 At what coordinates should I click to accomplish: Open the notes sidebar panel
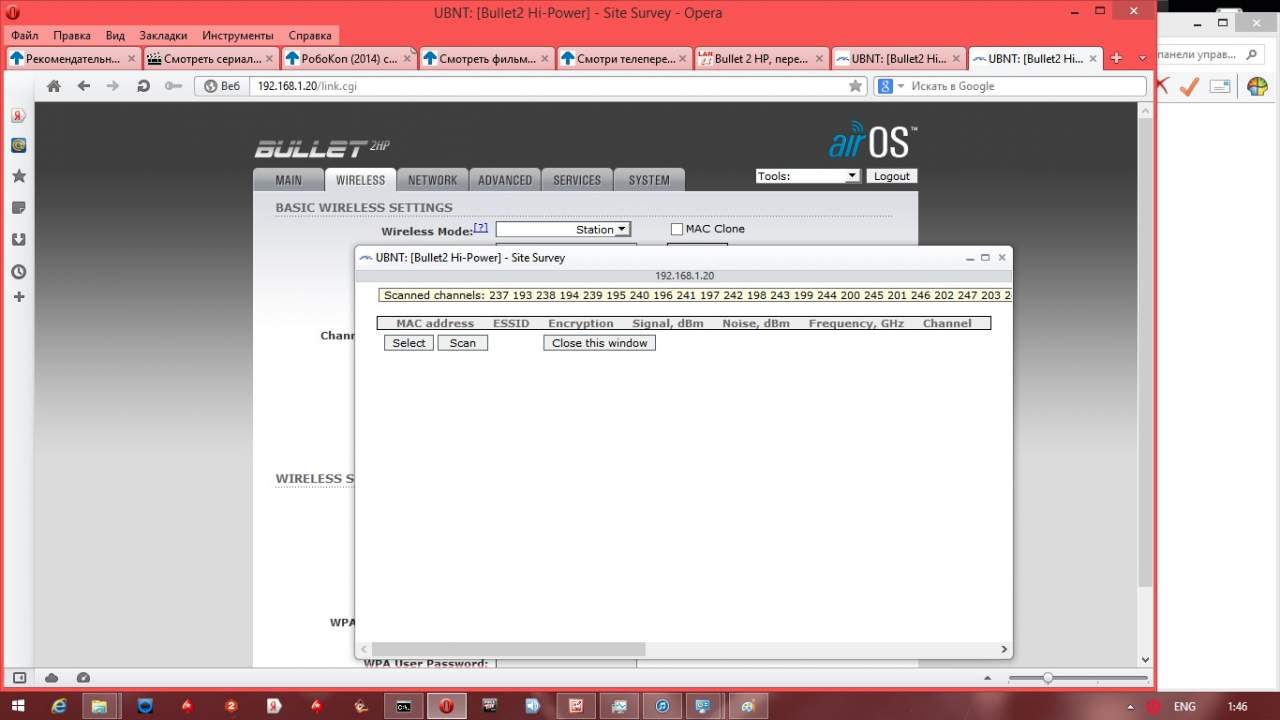pyautogui.click(x=18, y=208)
